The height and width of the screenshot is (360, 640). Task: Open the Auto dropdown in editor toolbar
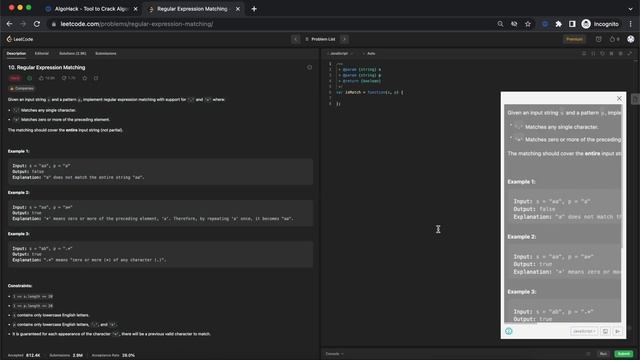click(370, 53)
